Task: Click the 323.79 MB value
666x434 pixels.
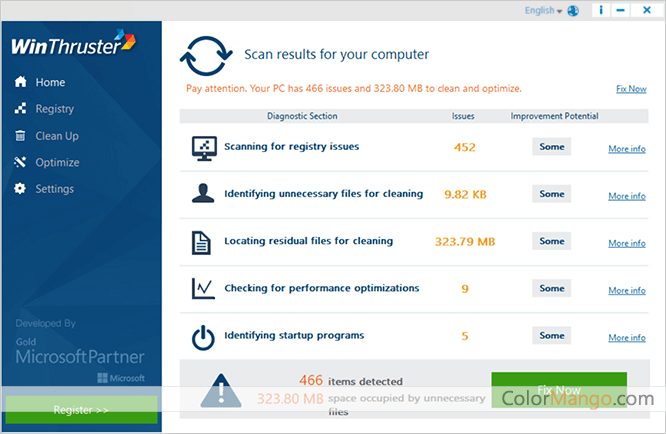Action: tap(465, 242)
